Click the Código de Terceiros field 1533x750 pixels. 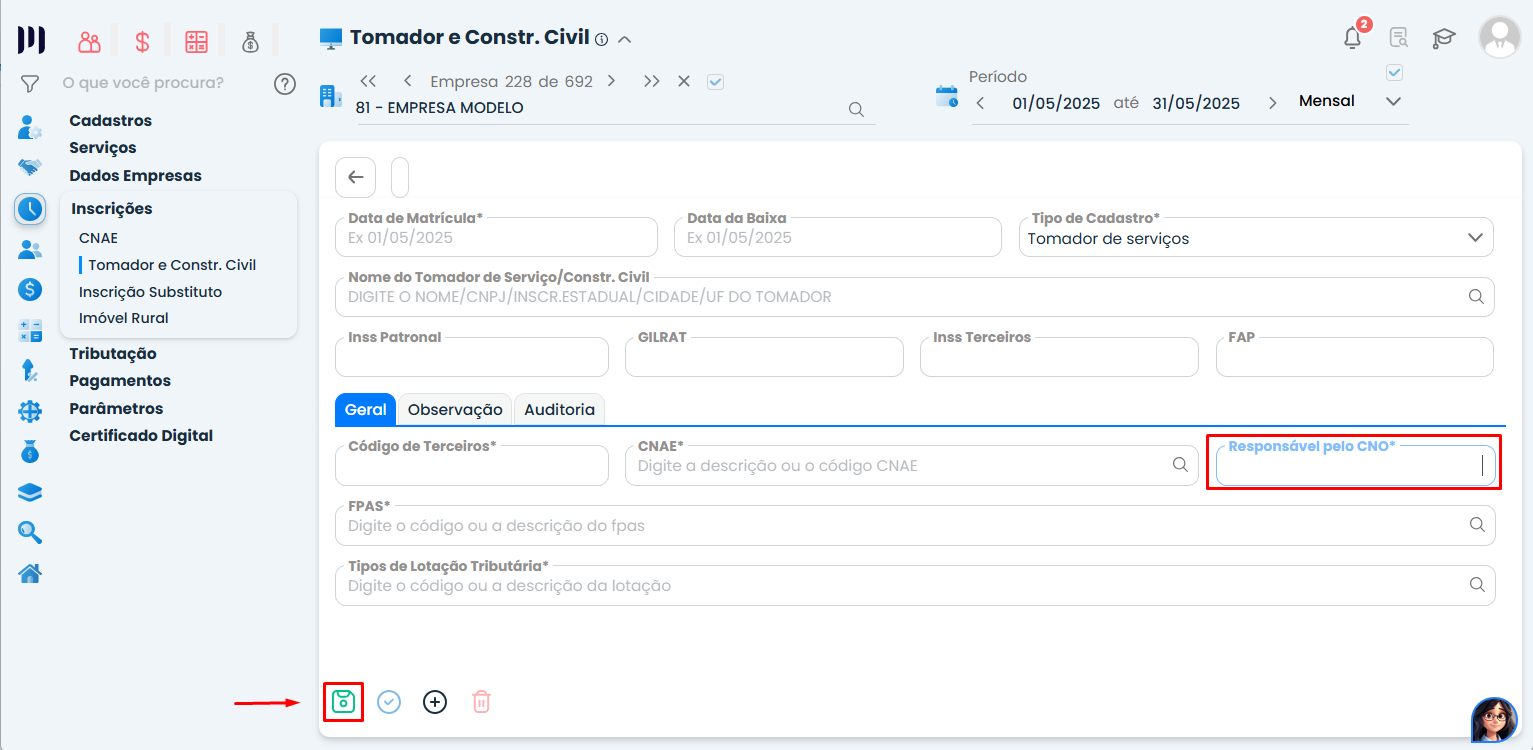tap(472, 465)
